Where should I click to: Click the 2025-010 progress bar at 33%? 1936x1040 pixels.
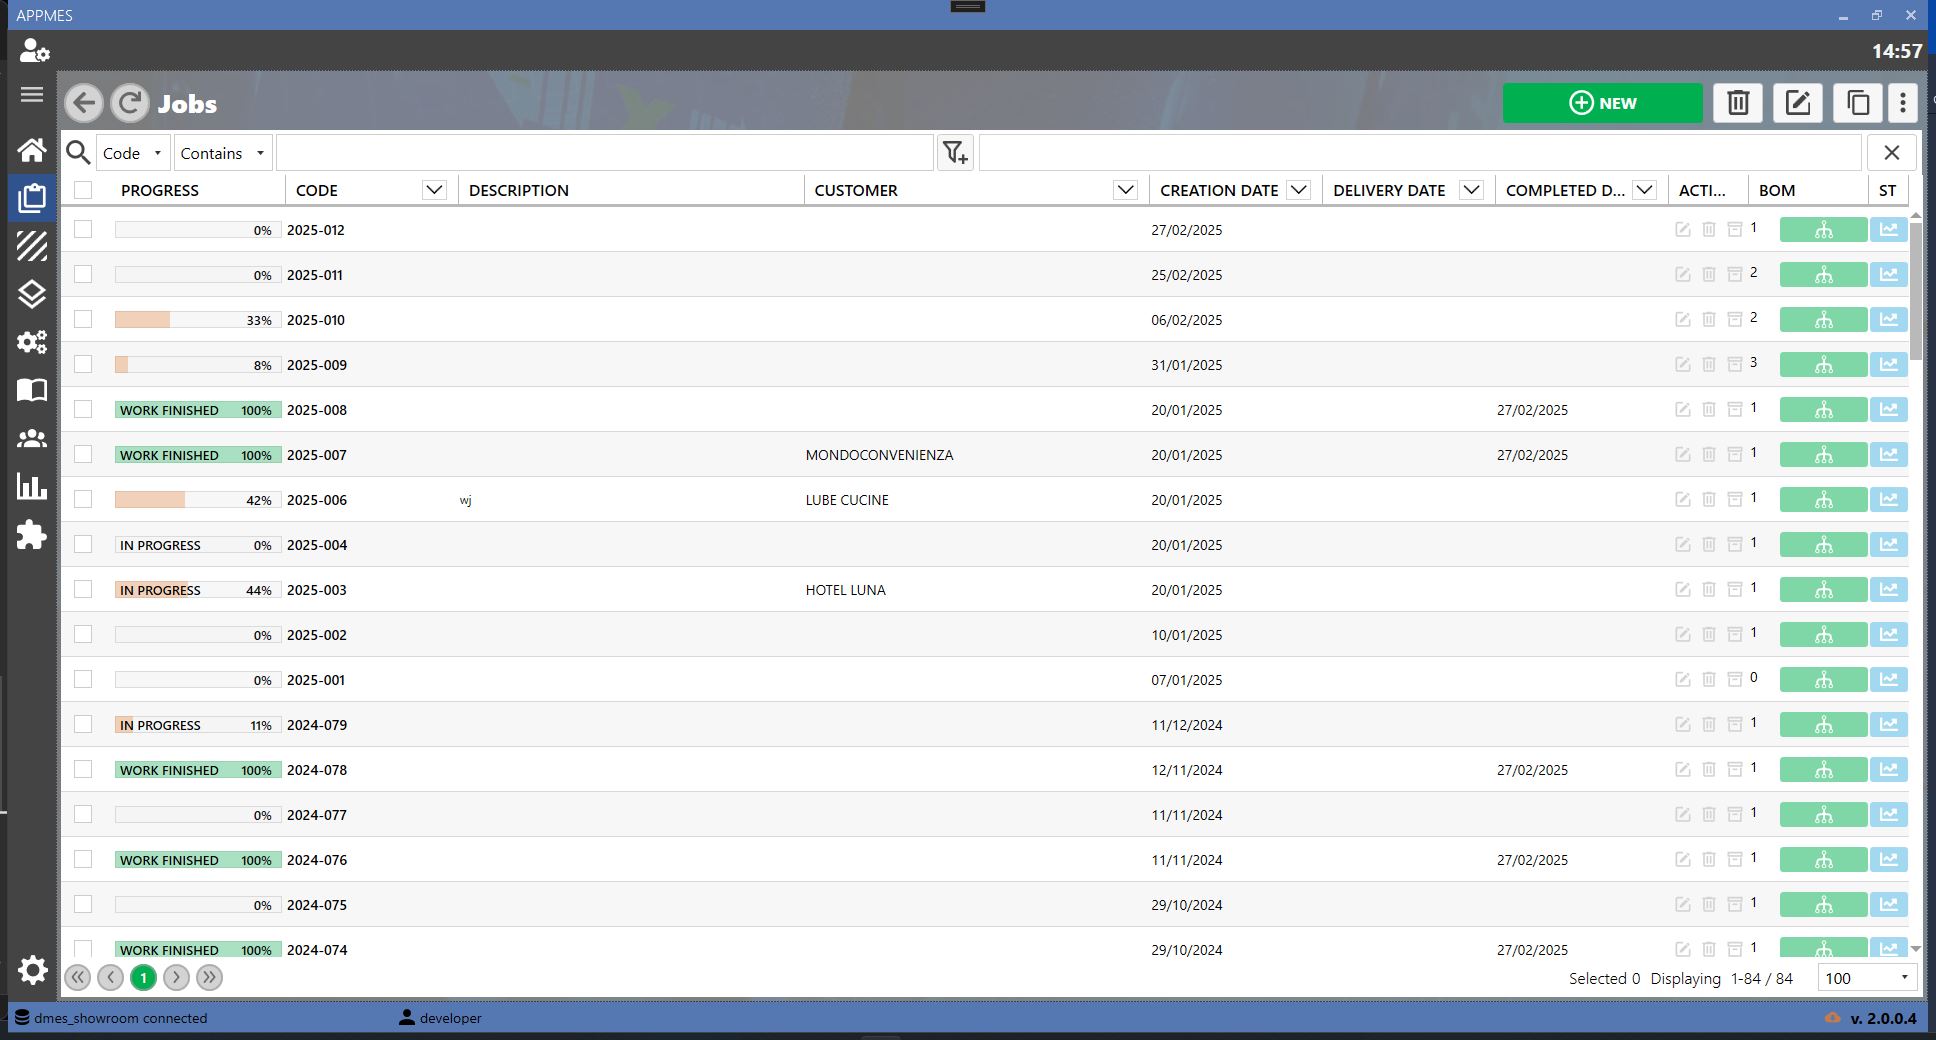pyautogui.click(x=196, y=320)
